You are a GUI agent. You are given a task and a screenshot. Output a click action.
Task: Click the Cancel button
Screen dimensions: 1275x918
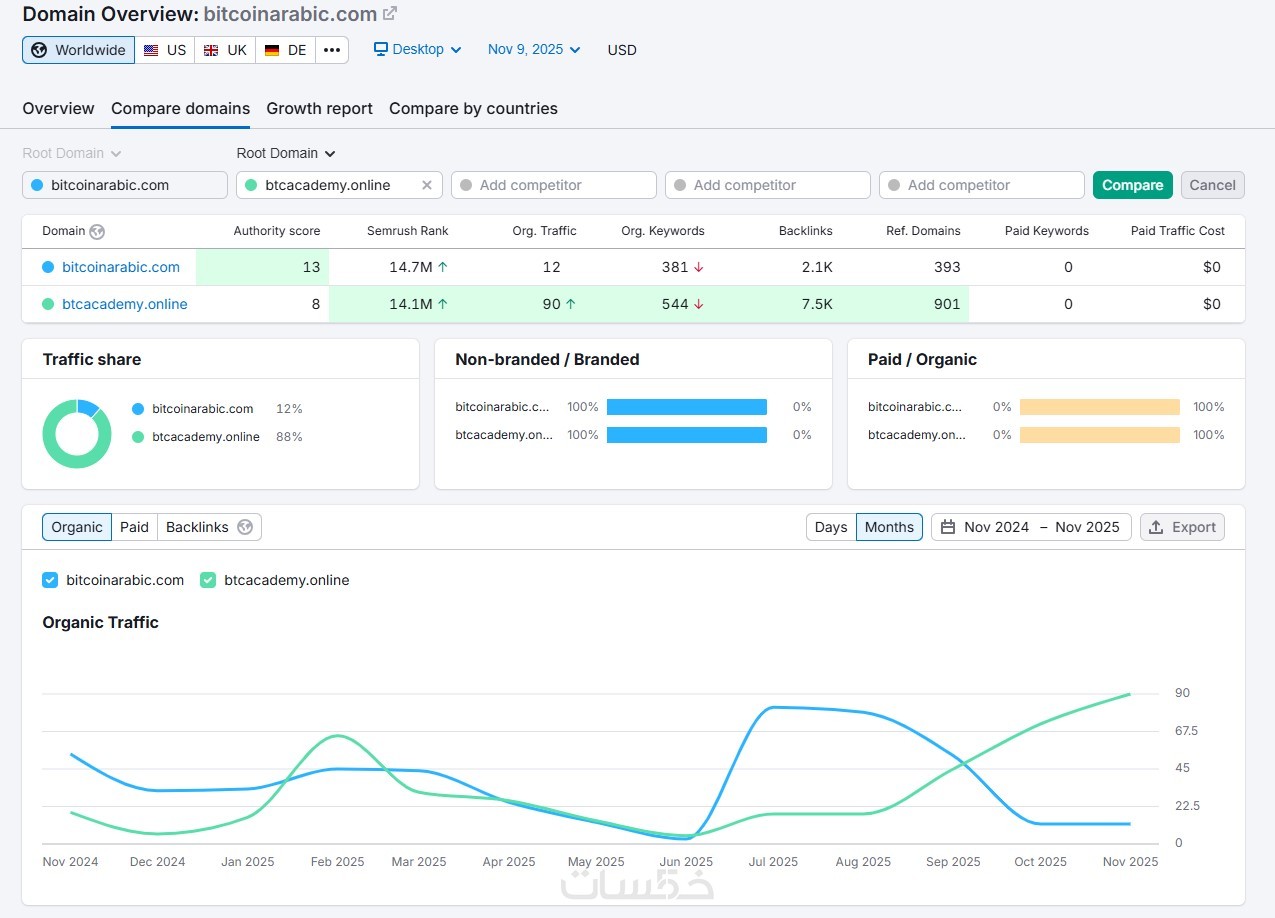1212,185
